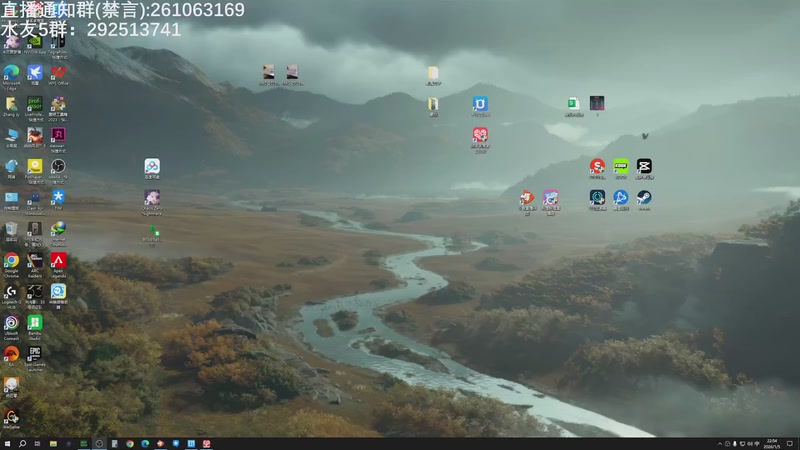Open taskbar Search
The width and height of the screenshot is (800, 450).
coord(22,444)
